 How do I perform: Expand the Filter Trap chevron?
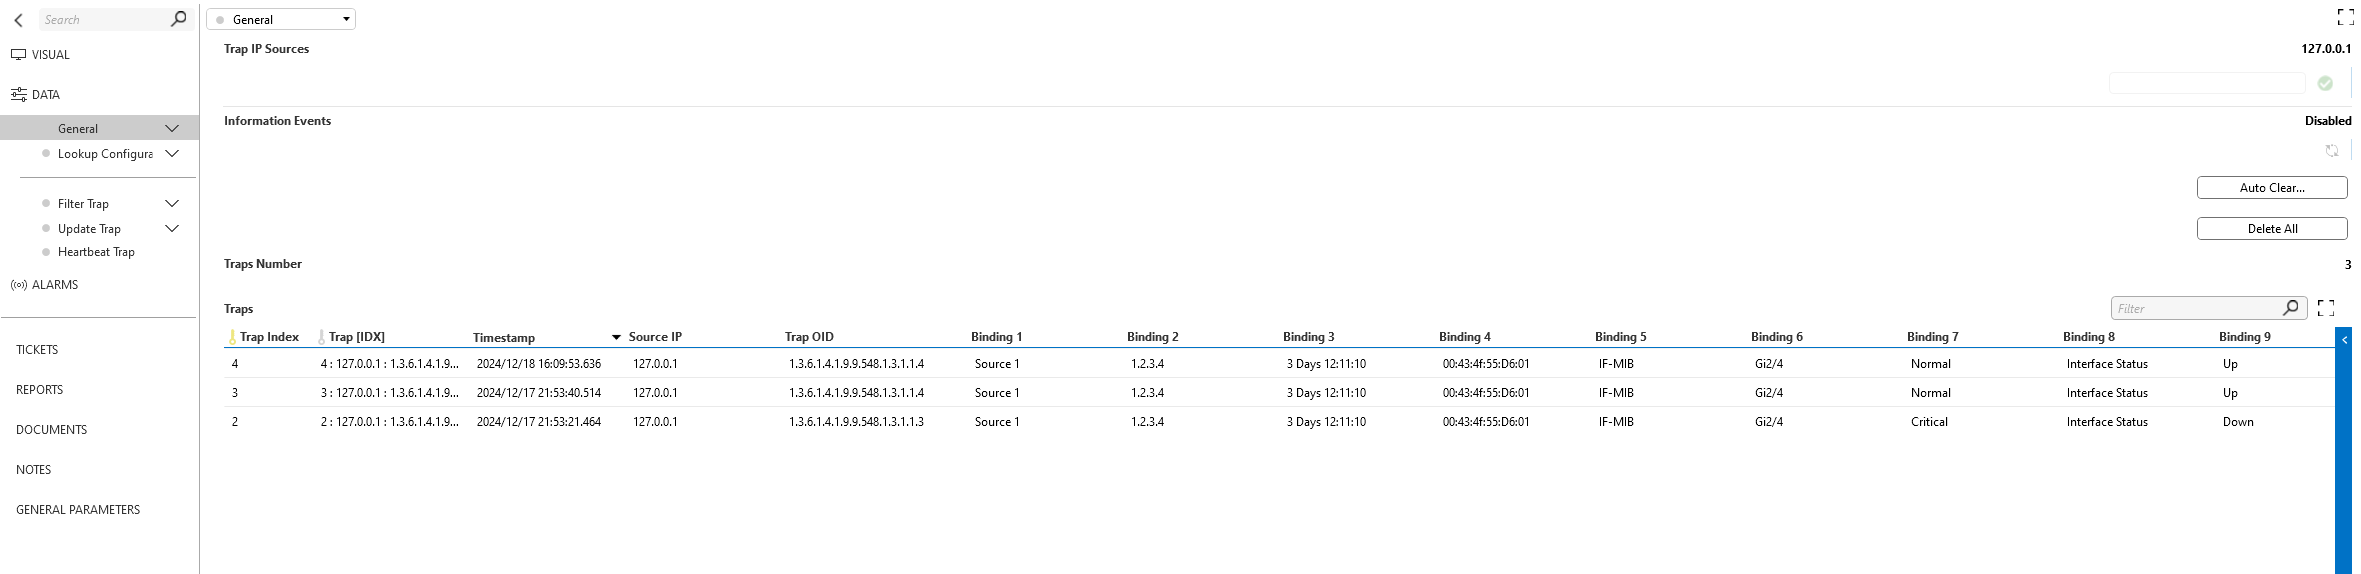[x=172, y=203]
